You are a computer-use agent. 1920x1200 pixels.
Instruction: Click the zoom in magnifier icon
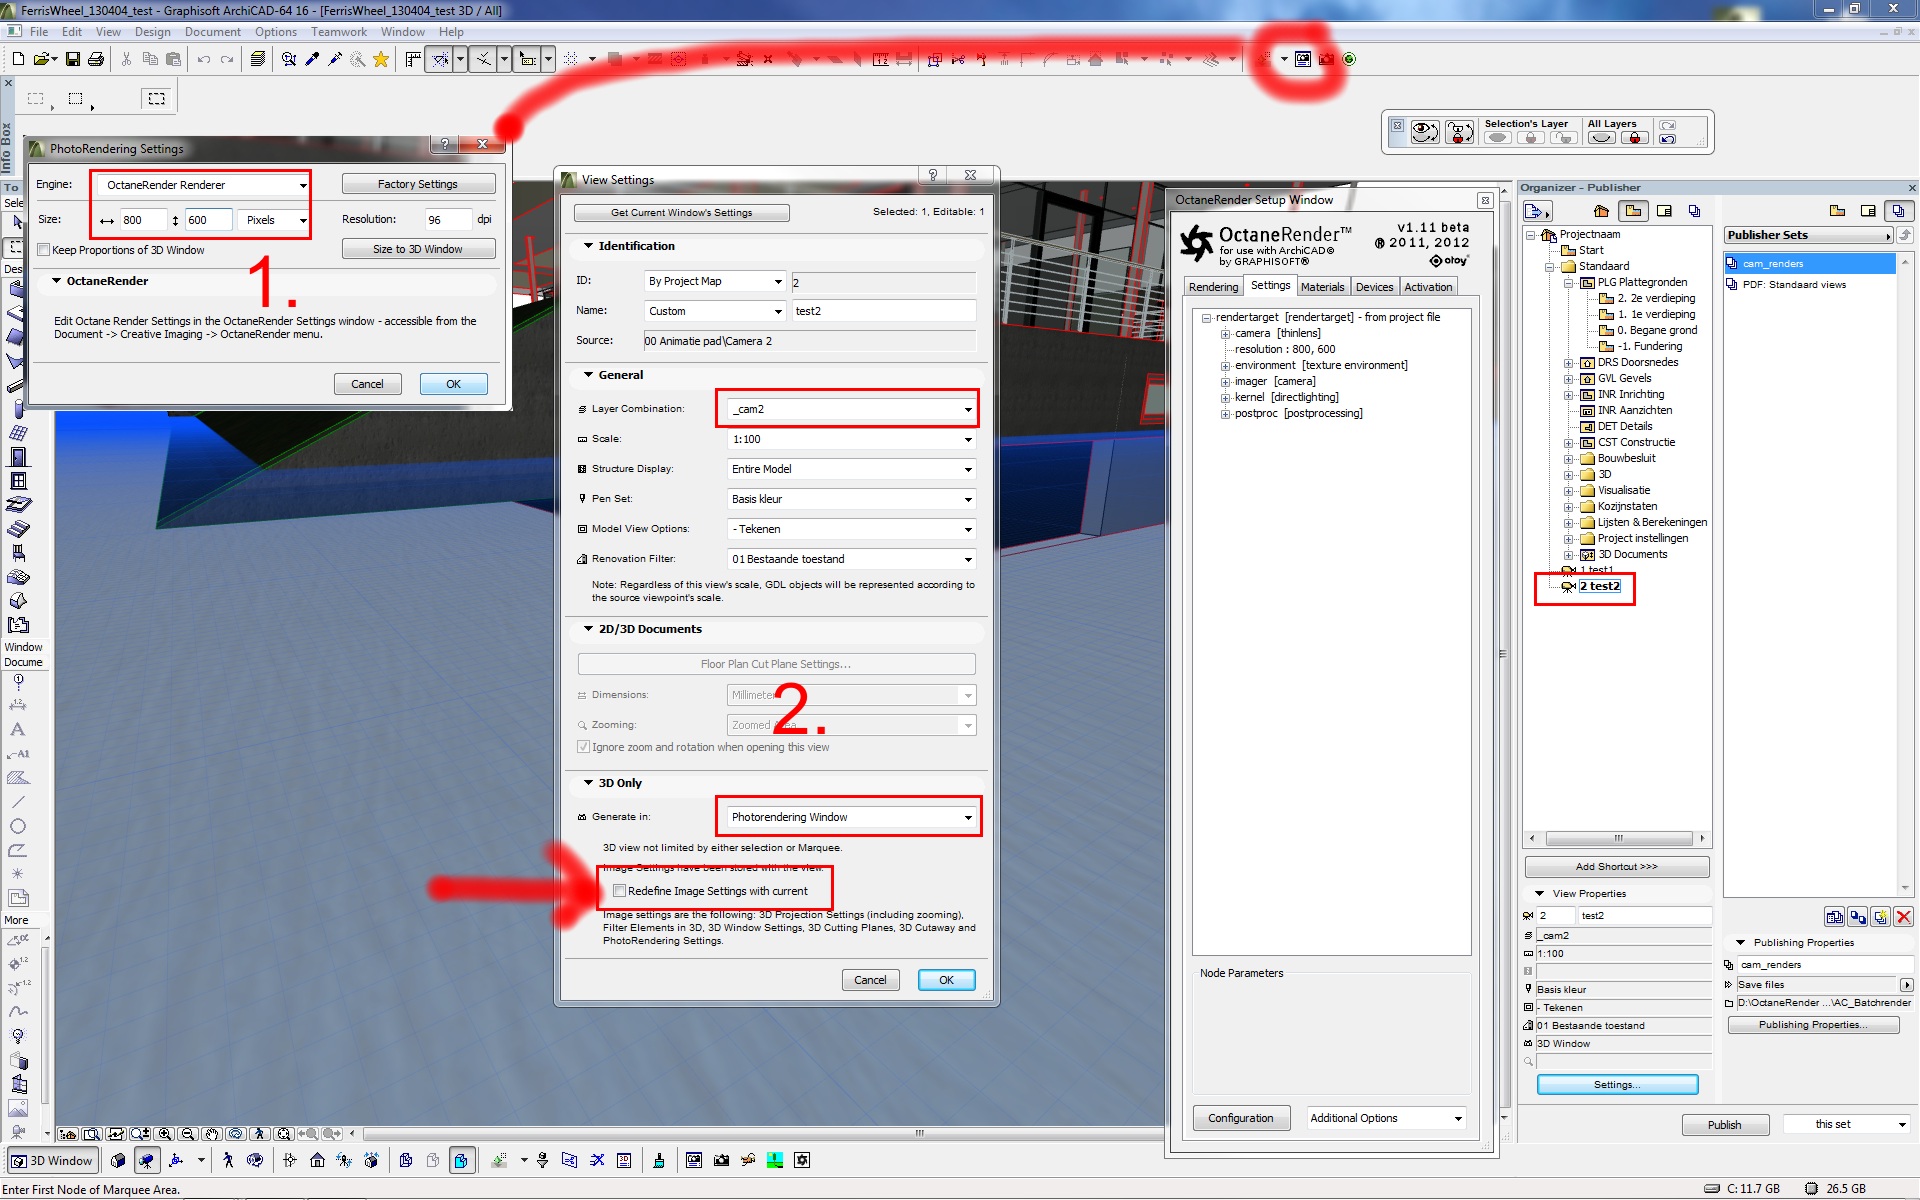tap(165, 1134)
